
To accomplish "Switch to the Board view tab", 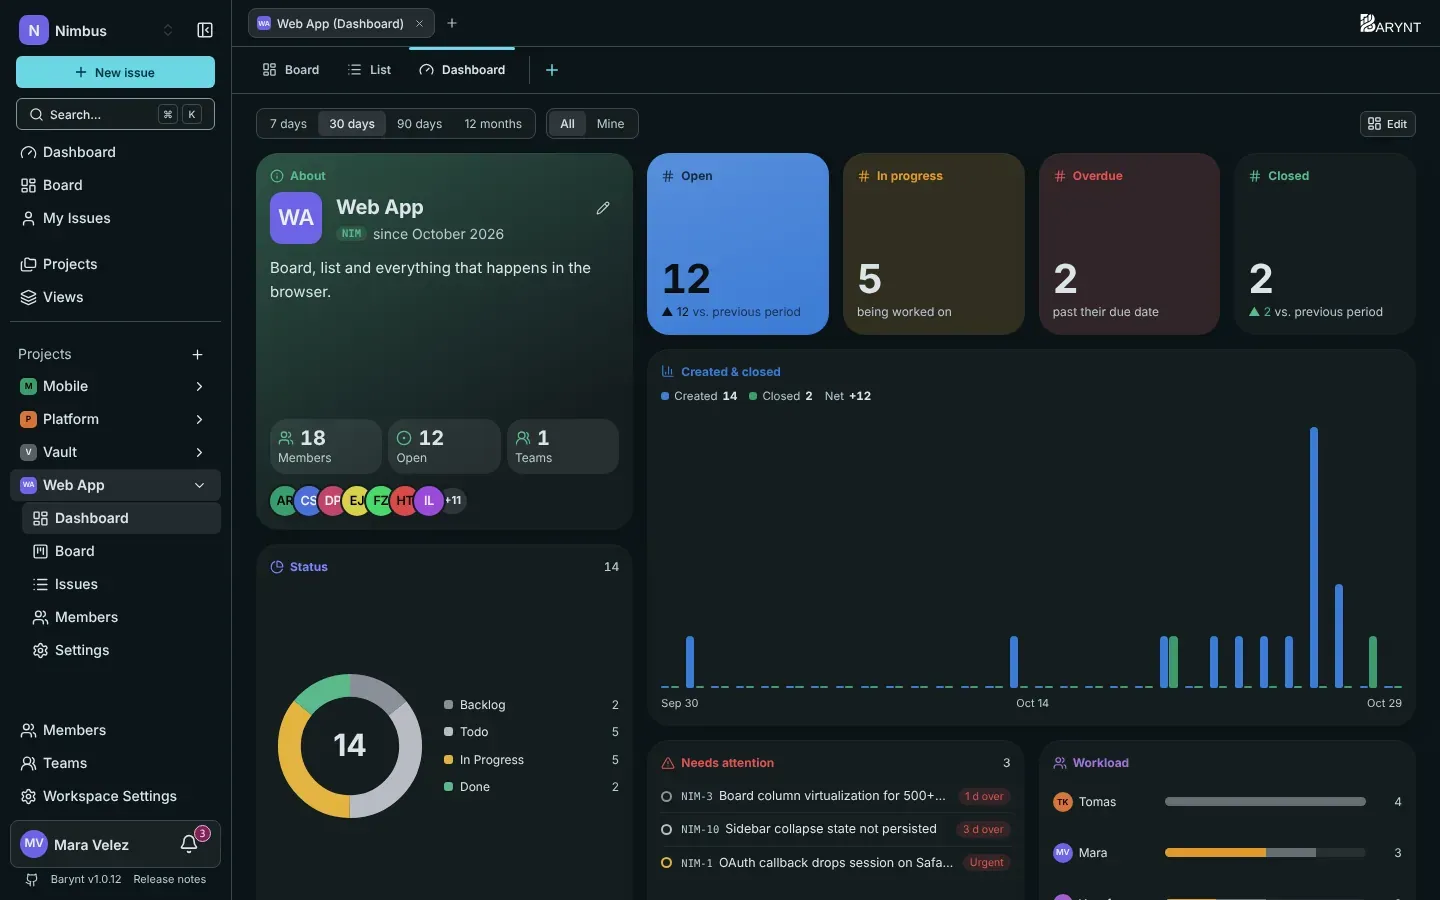I will click(x=291, y=70).
